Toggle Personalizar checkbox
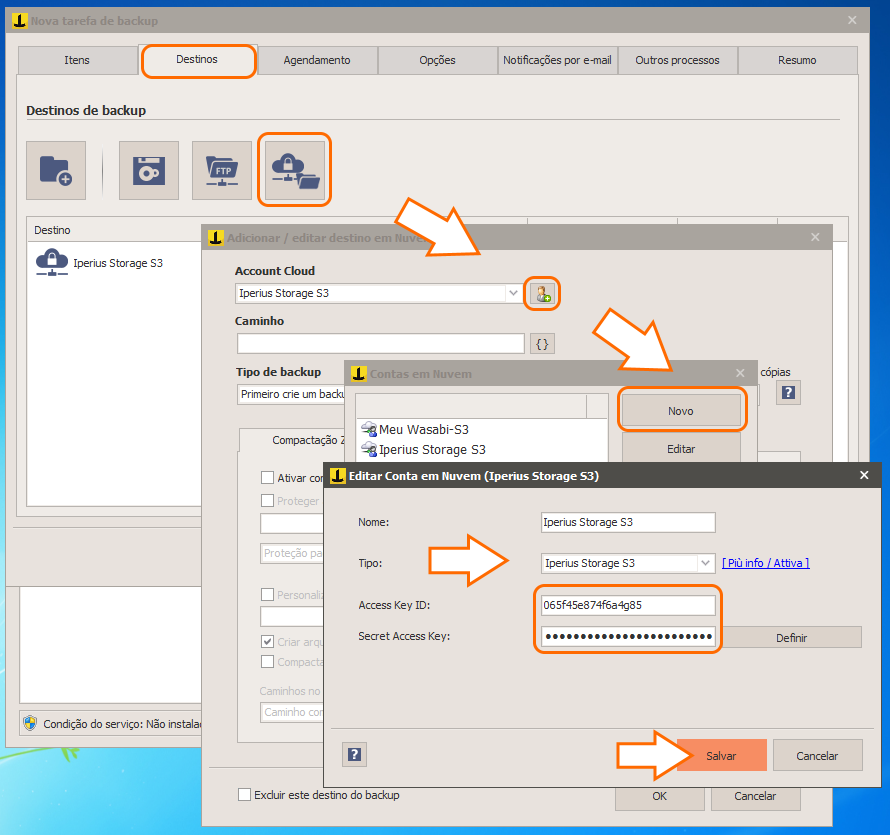This screenshot has height=835, width=890. point(267,594)
